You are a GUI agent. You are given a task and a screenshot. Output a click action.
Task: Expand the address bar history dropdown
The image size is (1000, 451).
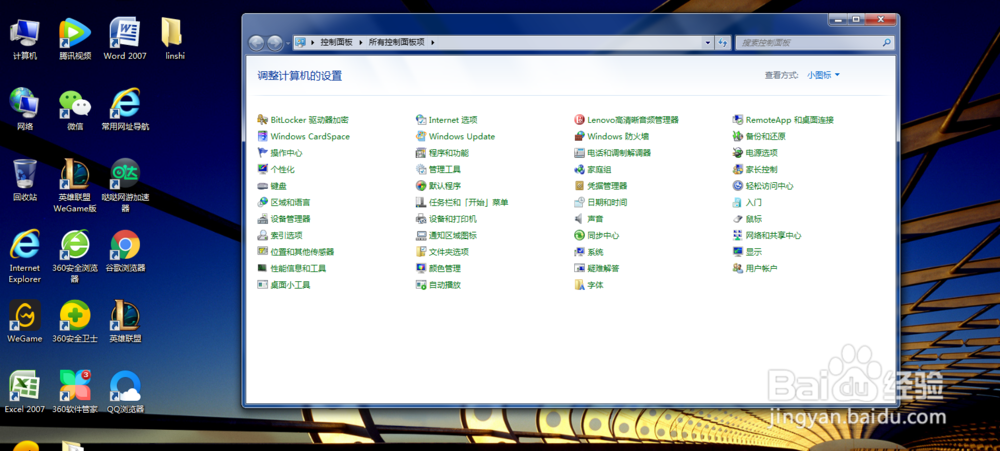tap(708, 43)
